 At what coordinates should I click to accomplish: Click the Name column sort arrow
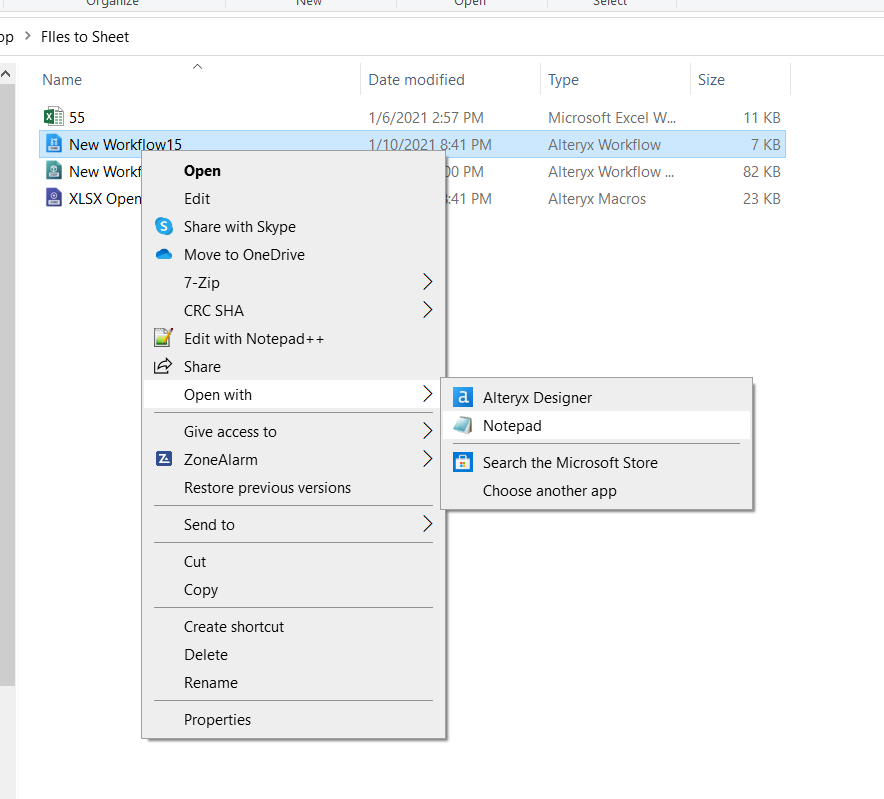tap(197, 66)
